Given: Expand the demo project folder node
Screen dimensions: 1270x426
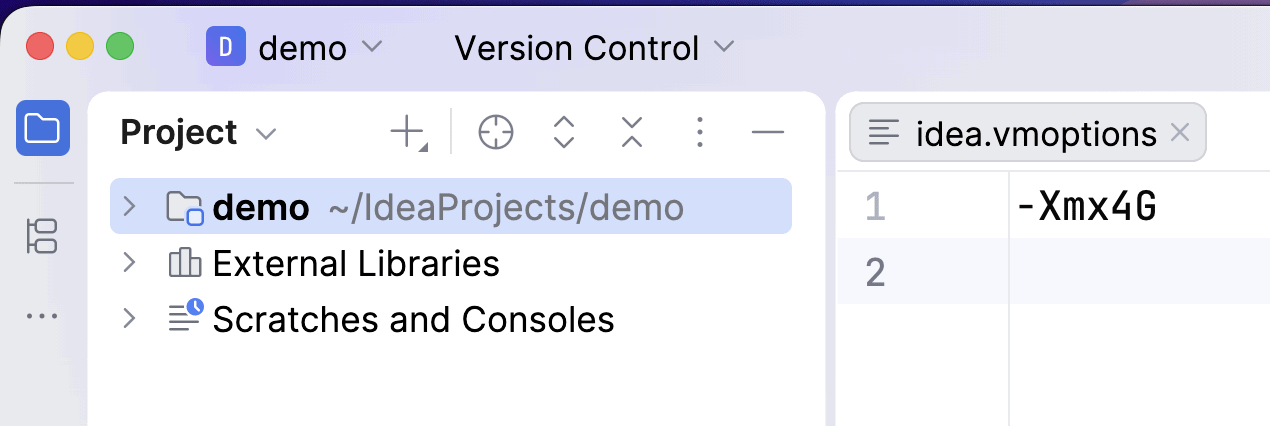Looking at the screenshot, I should [128, 207].
